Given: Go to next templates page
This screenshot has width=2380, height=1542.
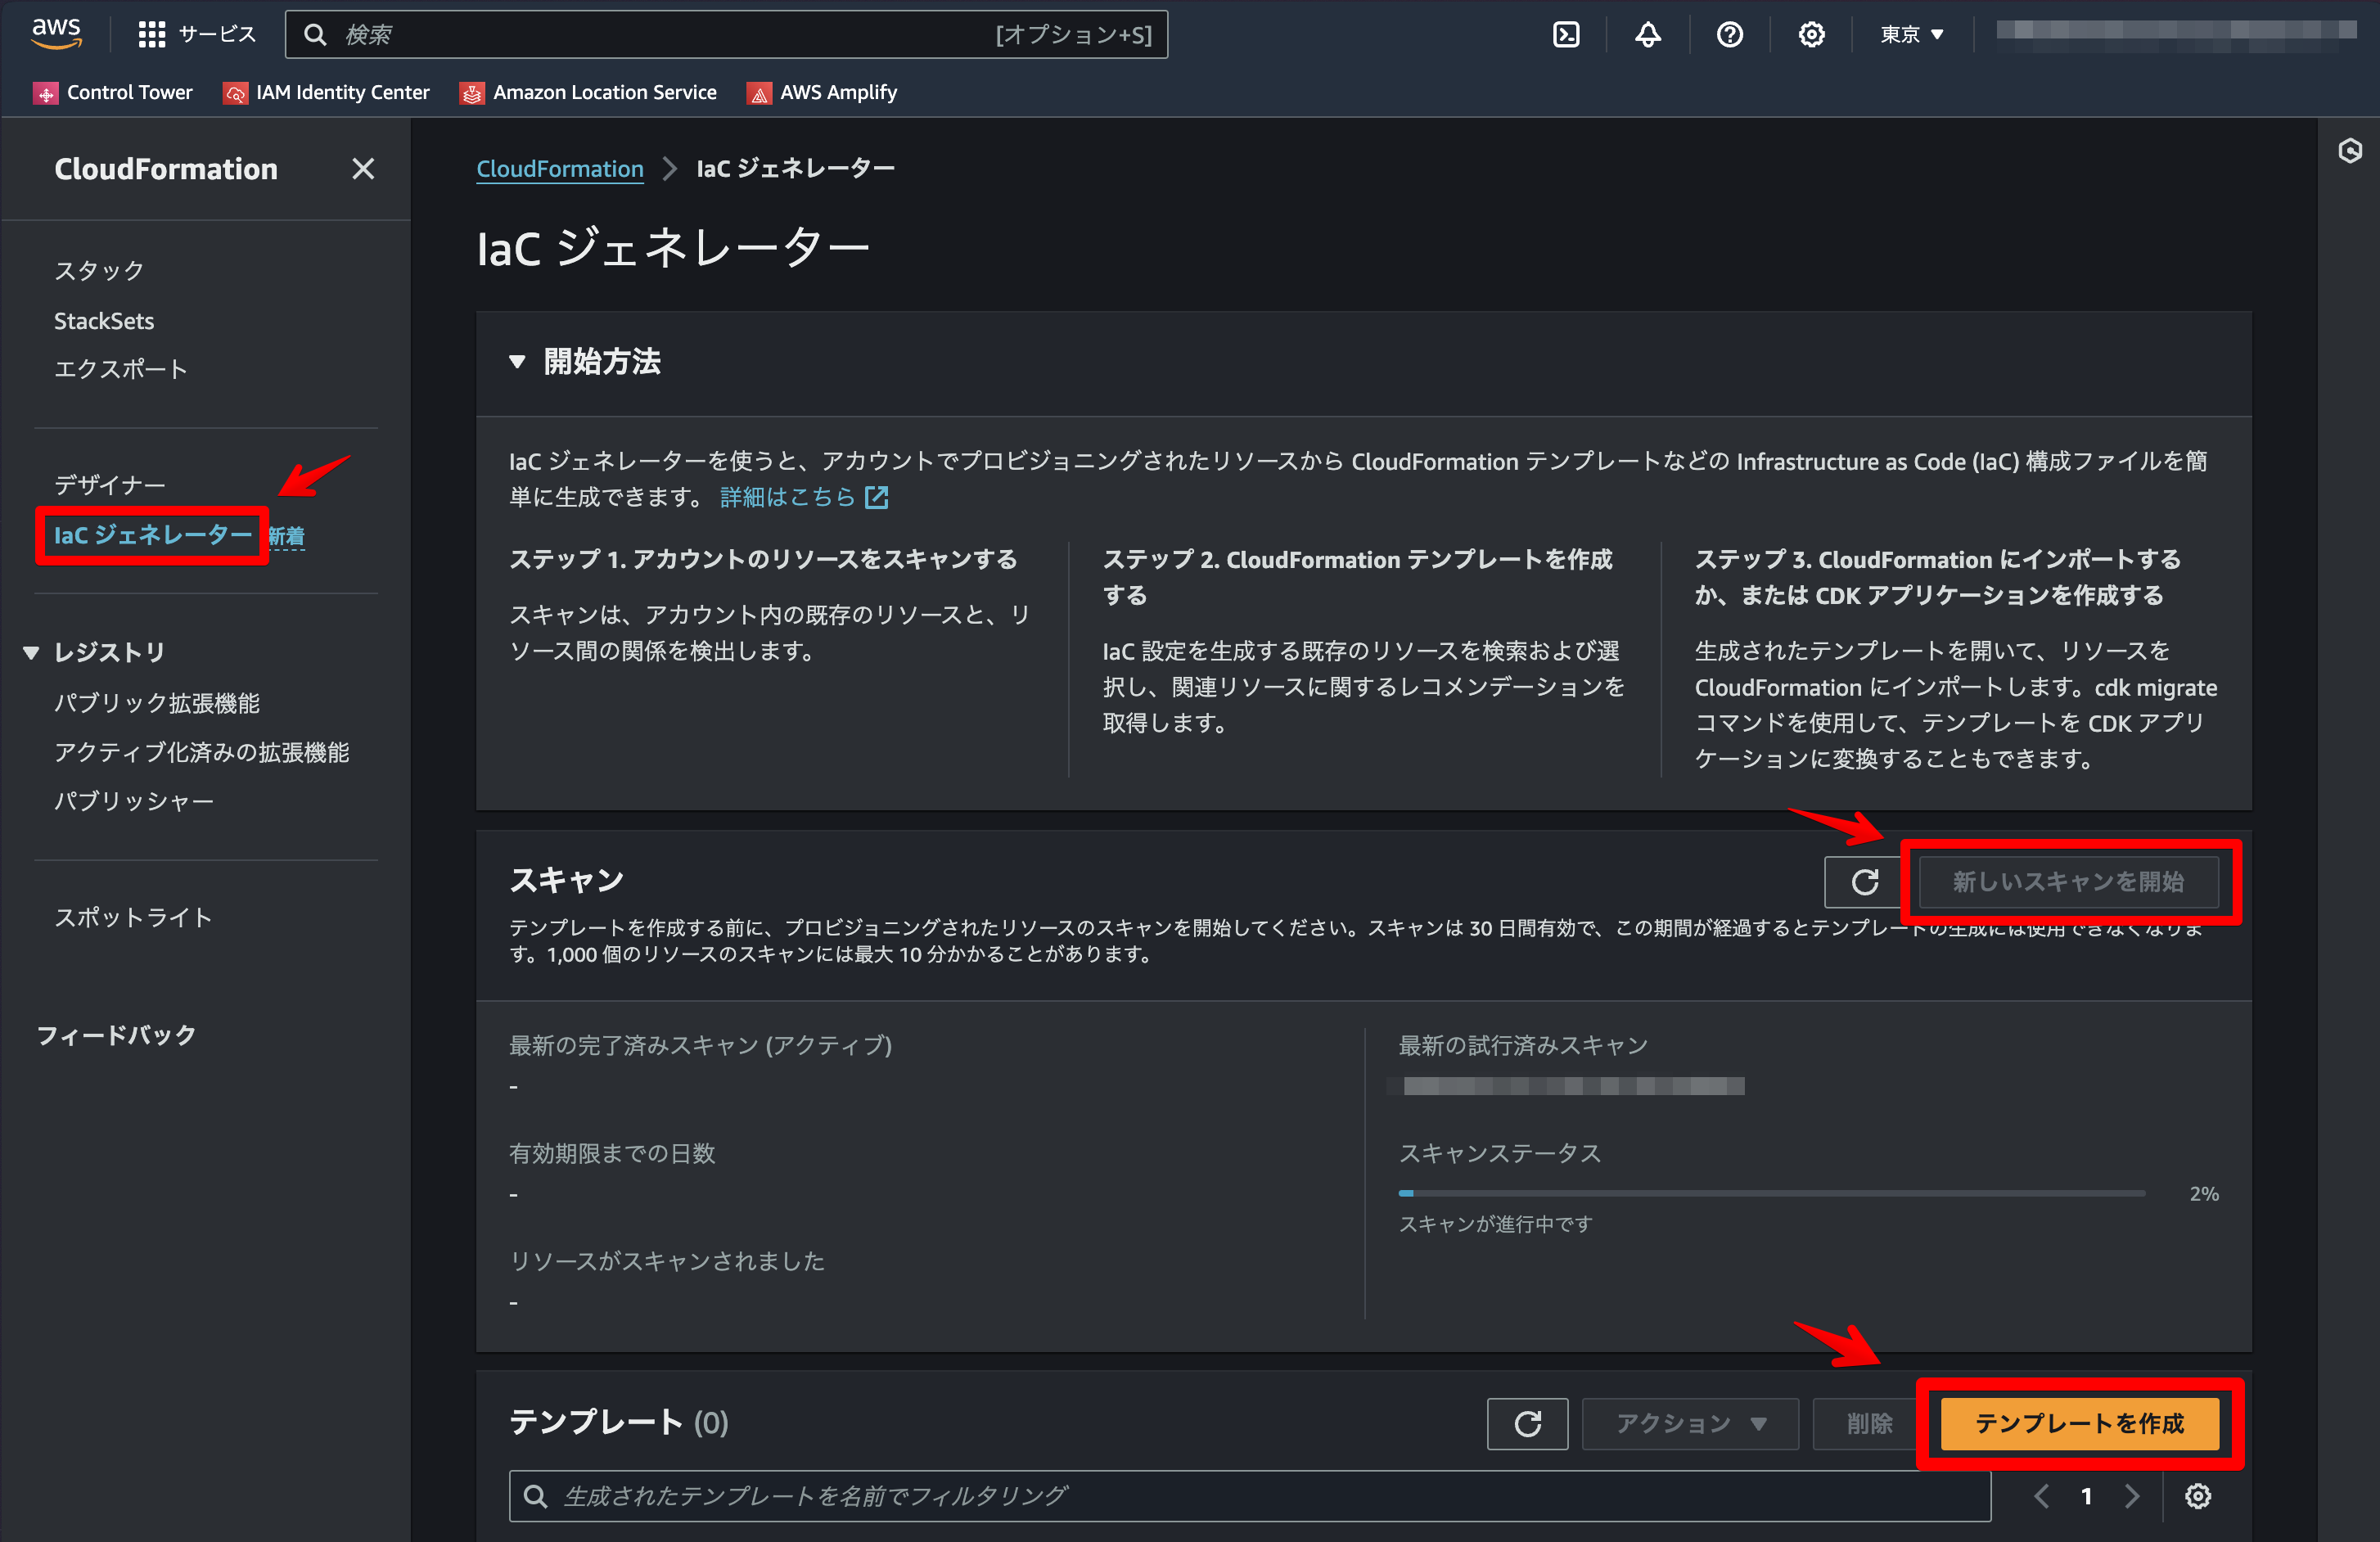Looking at the screenshot, I should 2132,1496.
